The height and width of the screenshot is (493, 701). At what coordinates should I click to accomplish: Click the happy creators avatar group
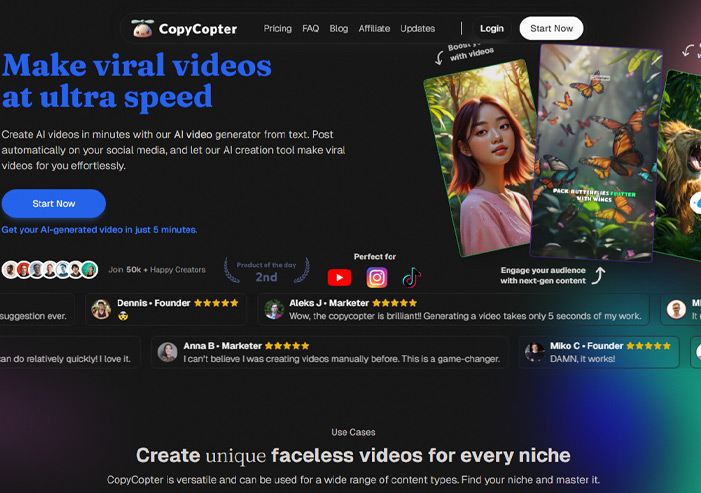pos(49,269)
